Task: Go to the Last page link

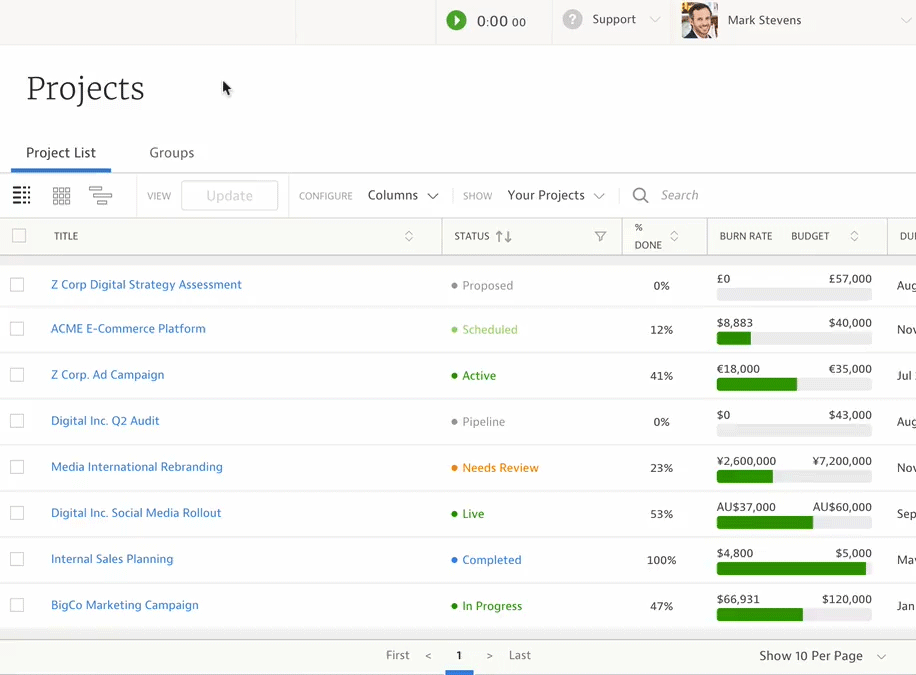Action: pyautogui.click(x=520, y=656)
